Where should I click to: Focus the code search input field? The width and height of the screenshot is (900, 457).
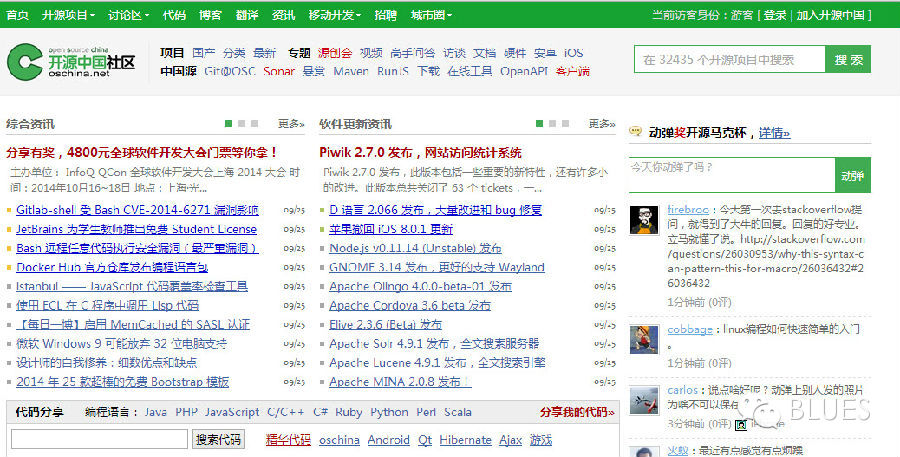coord(99,439)
